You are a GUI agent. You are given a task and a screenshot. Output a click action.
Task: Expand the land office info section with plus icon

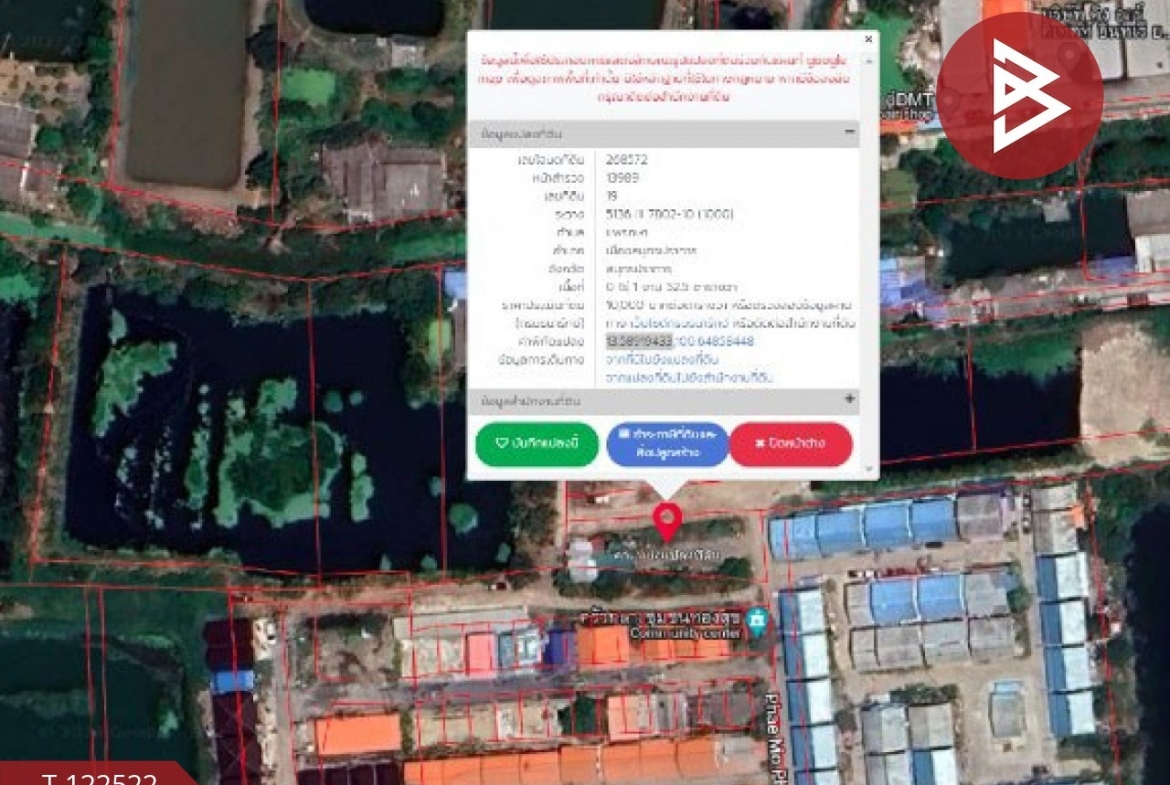coord(850,400)
